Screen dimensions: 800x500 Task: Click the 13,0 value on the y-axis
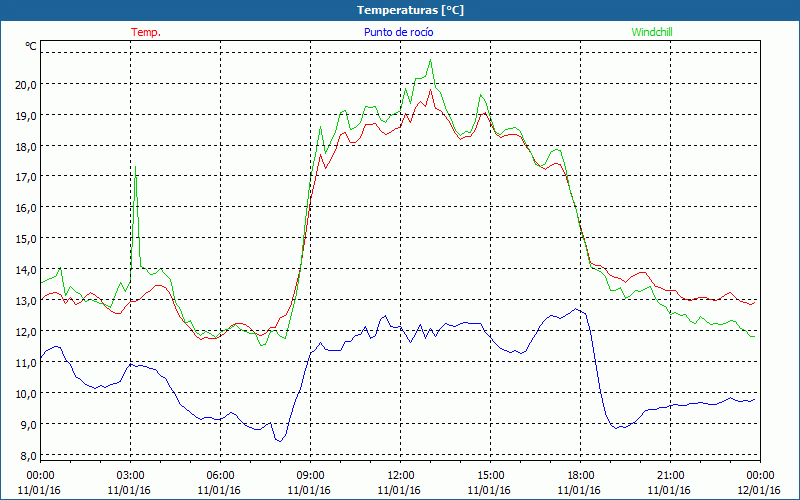click(26, 301)
